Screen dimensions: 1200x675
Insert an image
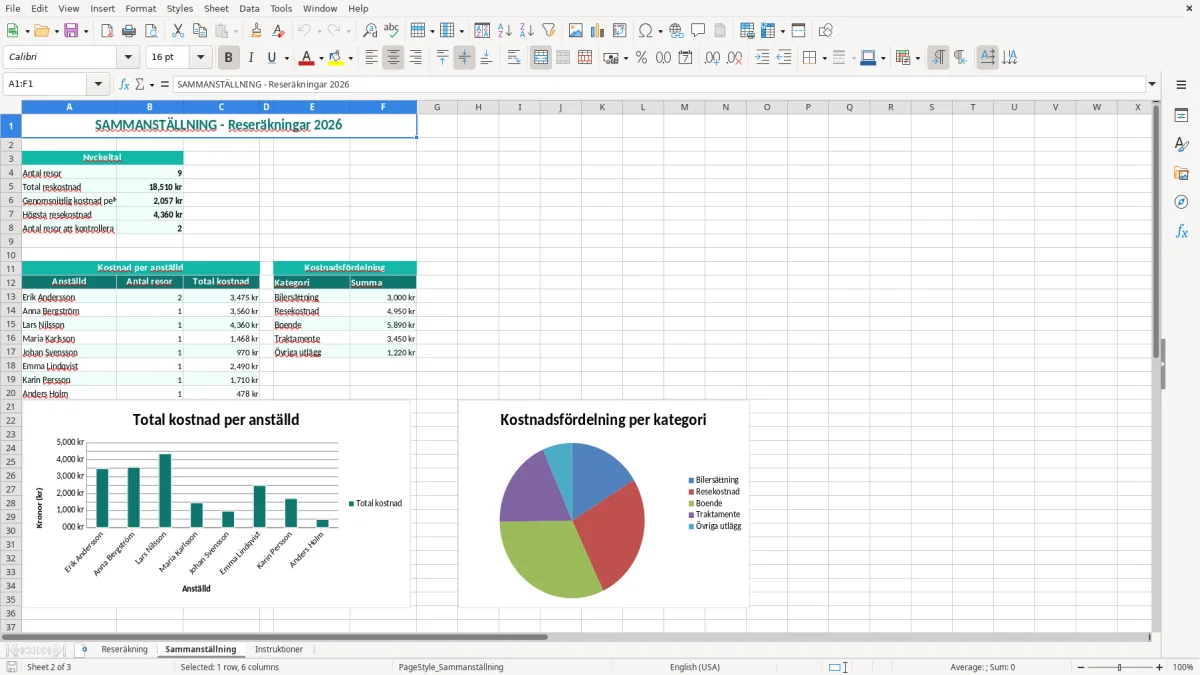pyautogui.click(x=576, y=31)
